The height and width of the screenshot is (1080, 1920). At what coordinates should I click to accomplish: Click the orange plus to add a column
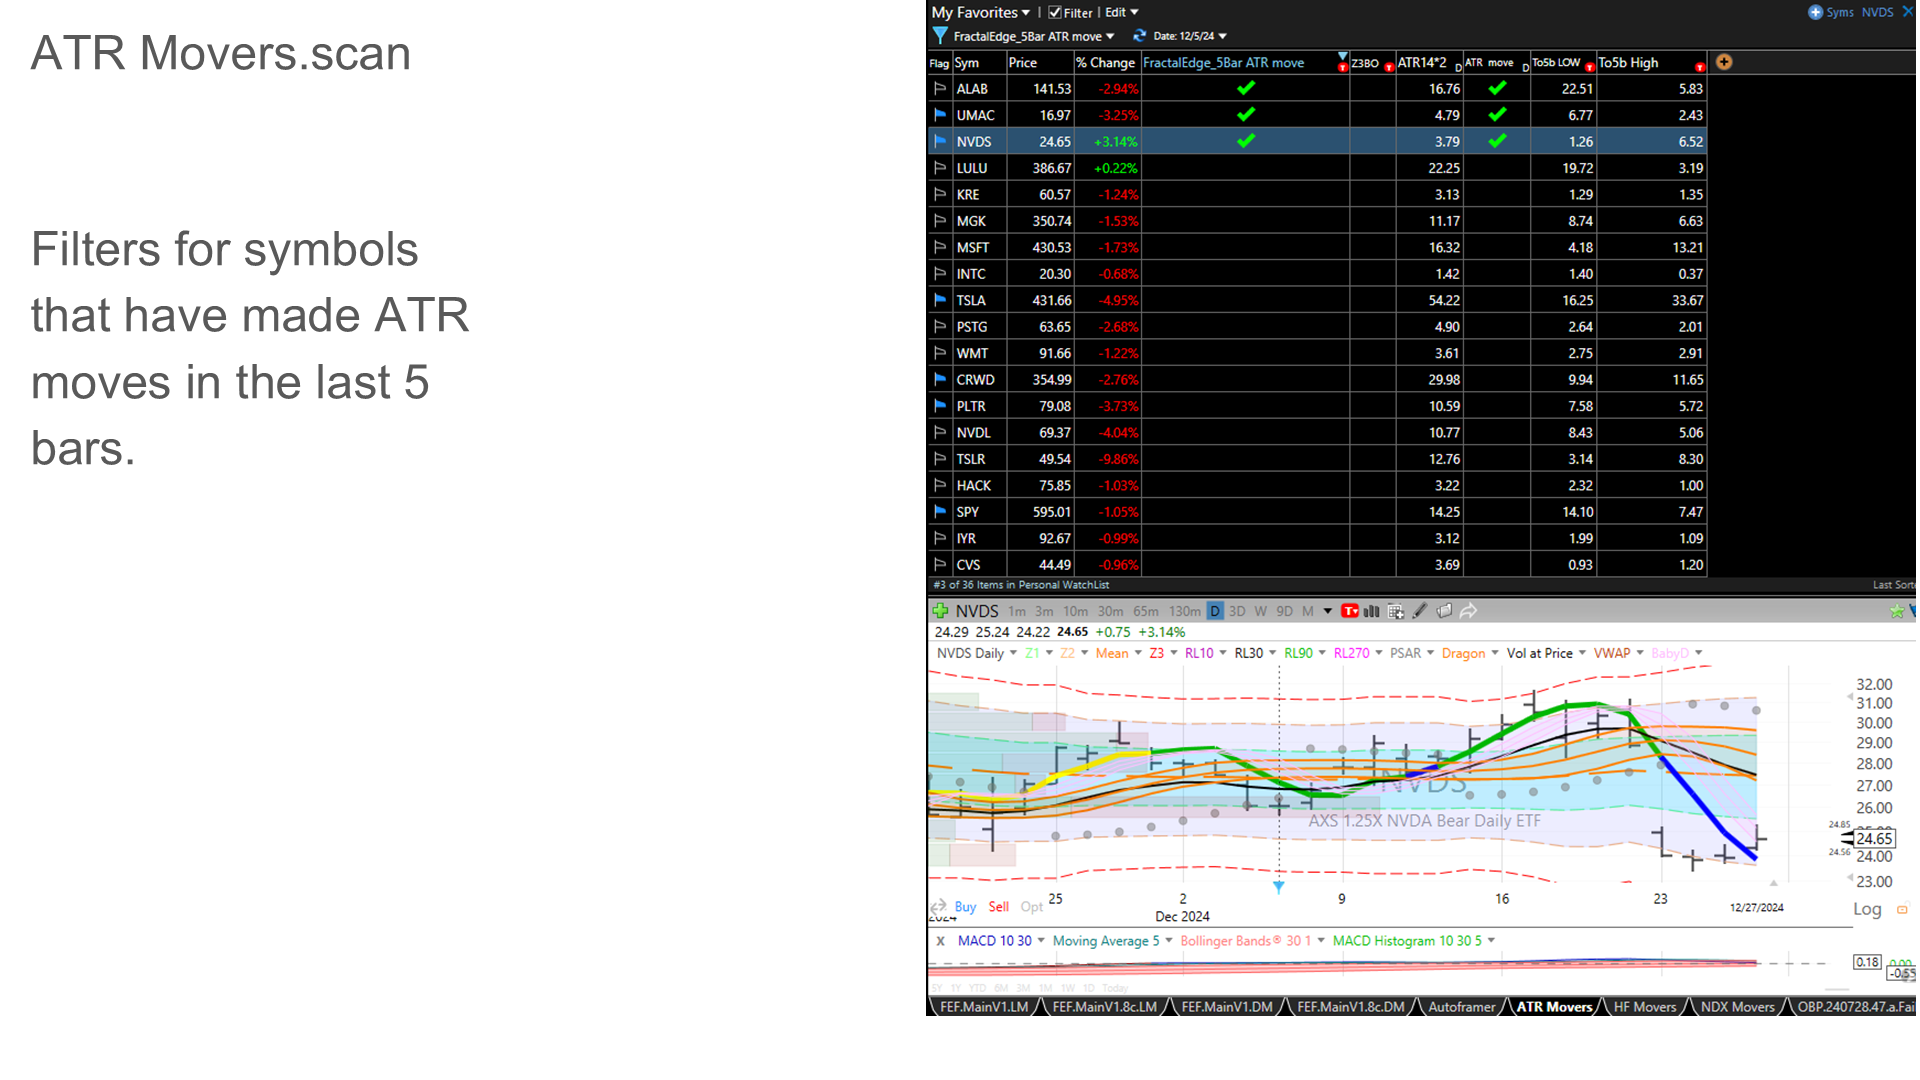point(1723,62)
